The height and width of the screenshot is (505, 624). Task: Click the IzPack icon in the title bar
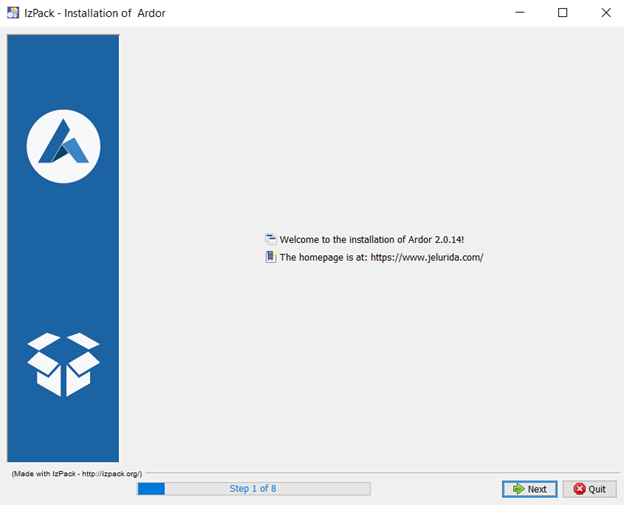point(12,13)
